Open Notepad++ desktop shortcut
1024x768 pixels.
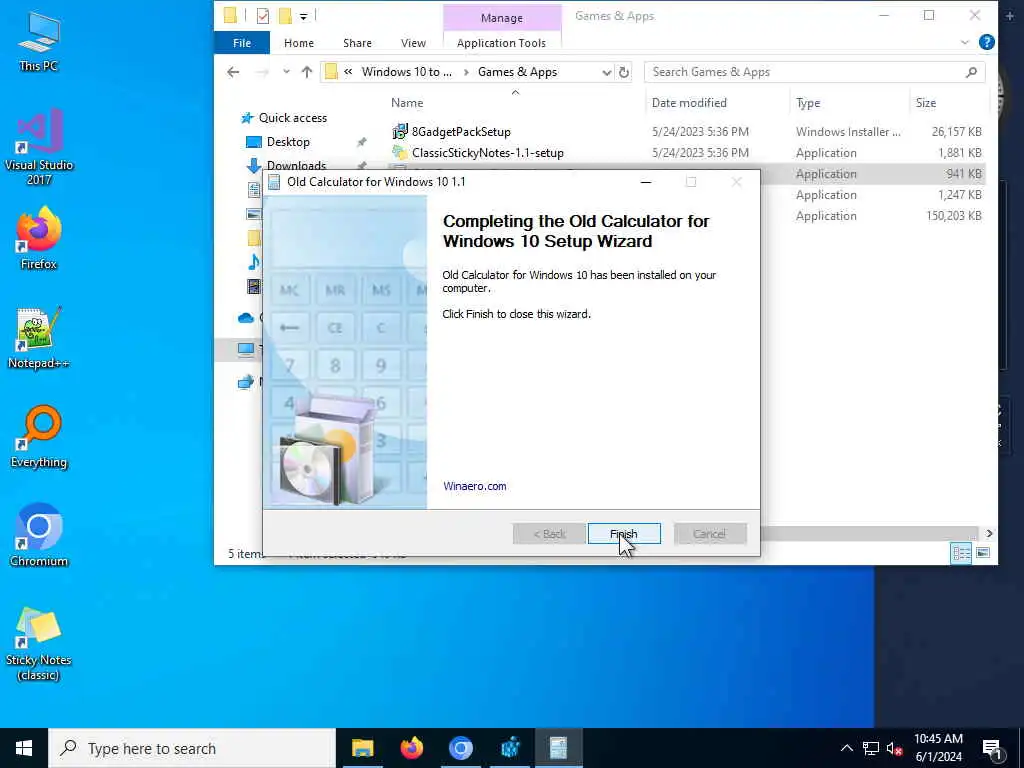coord(39,338)
